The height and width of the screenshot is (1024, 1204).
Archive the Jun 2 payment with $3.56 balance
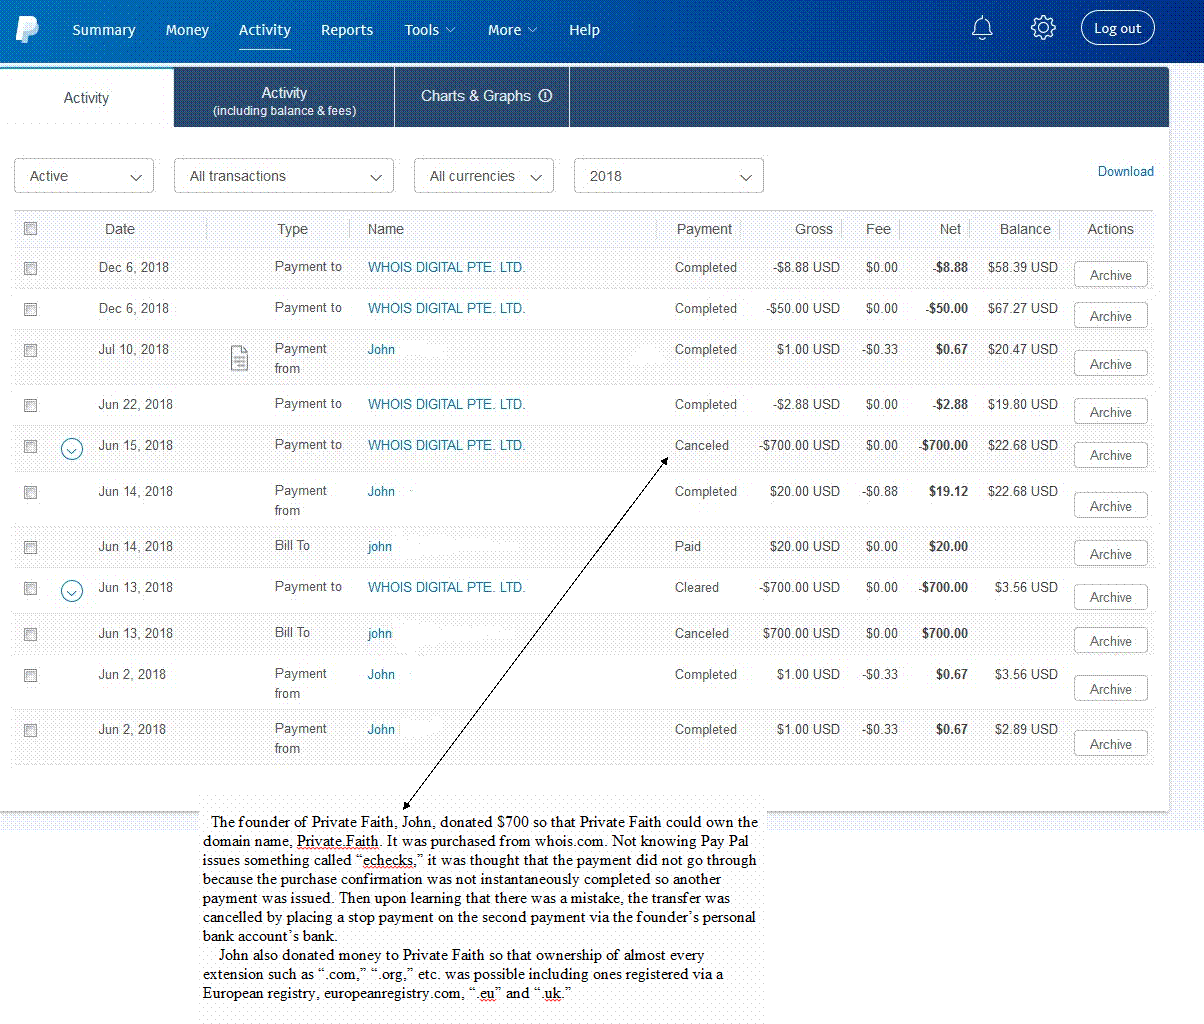coord(1111,689)
